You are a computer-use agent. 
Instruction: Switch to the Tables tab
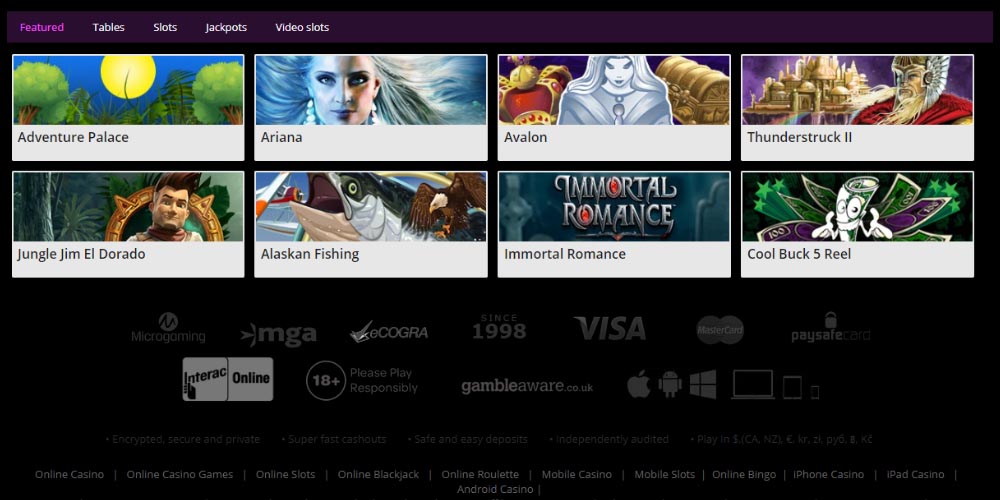pyautogui.click(x=108, y=27)
